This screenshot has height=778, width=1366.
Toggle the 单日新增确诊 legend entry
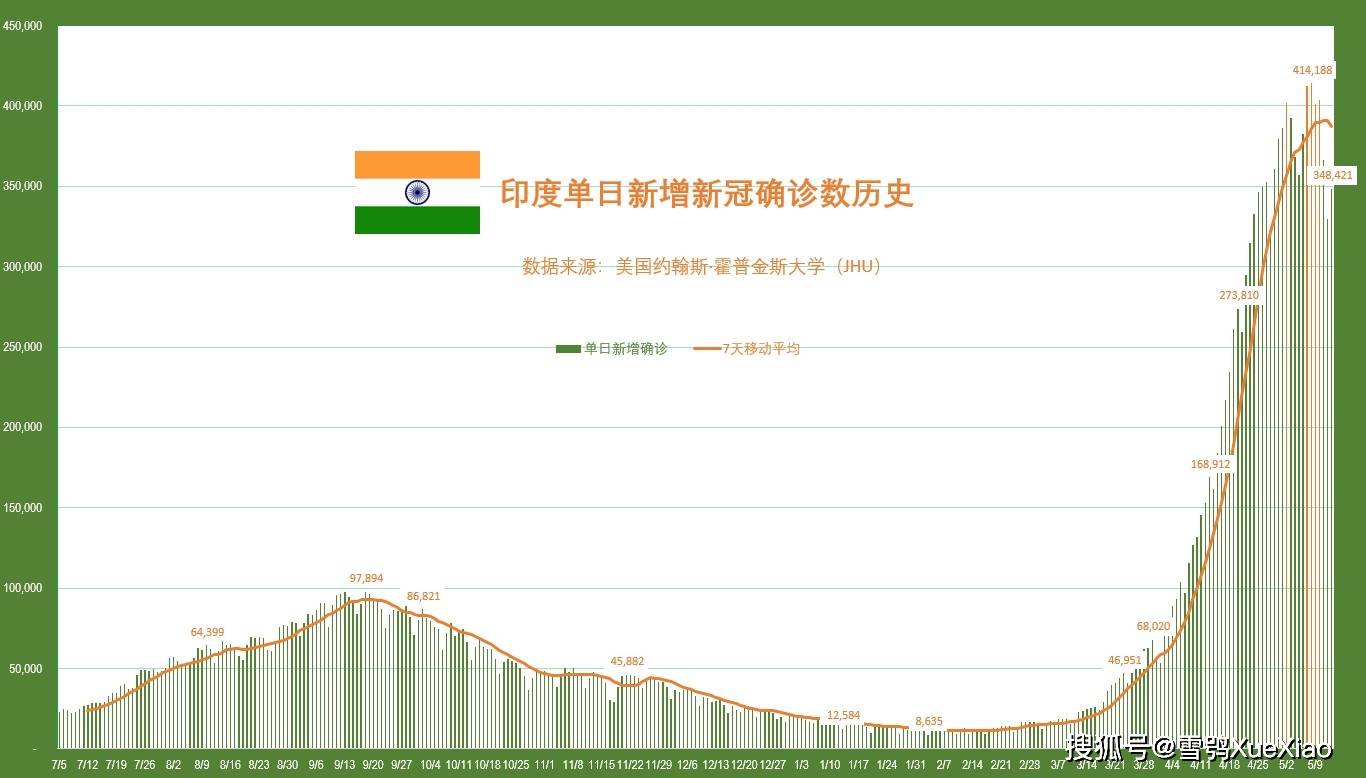click(614, 348)
